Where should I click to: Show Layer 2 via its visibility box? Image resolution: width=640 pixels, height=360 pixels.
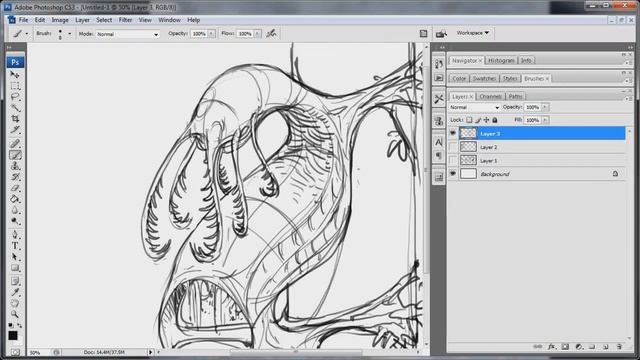pos(453,147)
